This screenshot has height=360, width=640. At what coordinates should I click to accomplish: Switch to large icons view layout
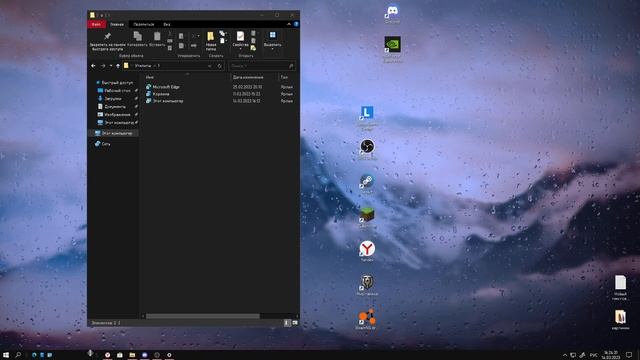[295, 323]
